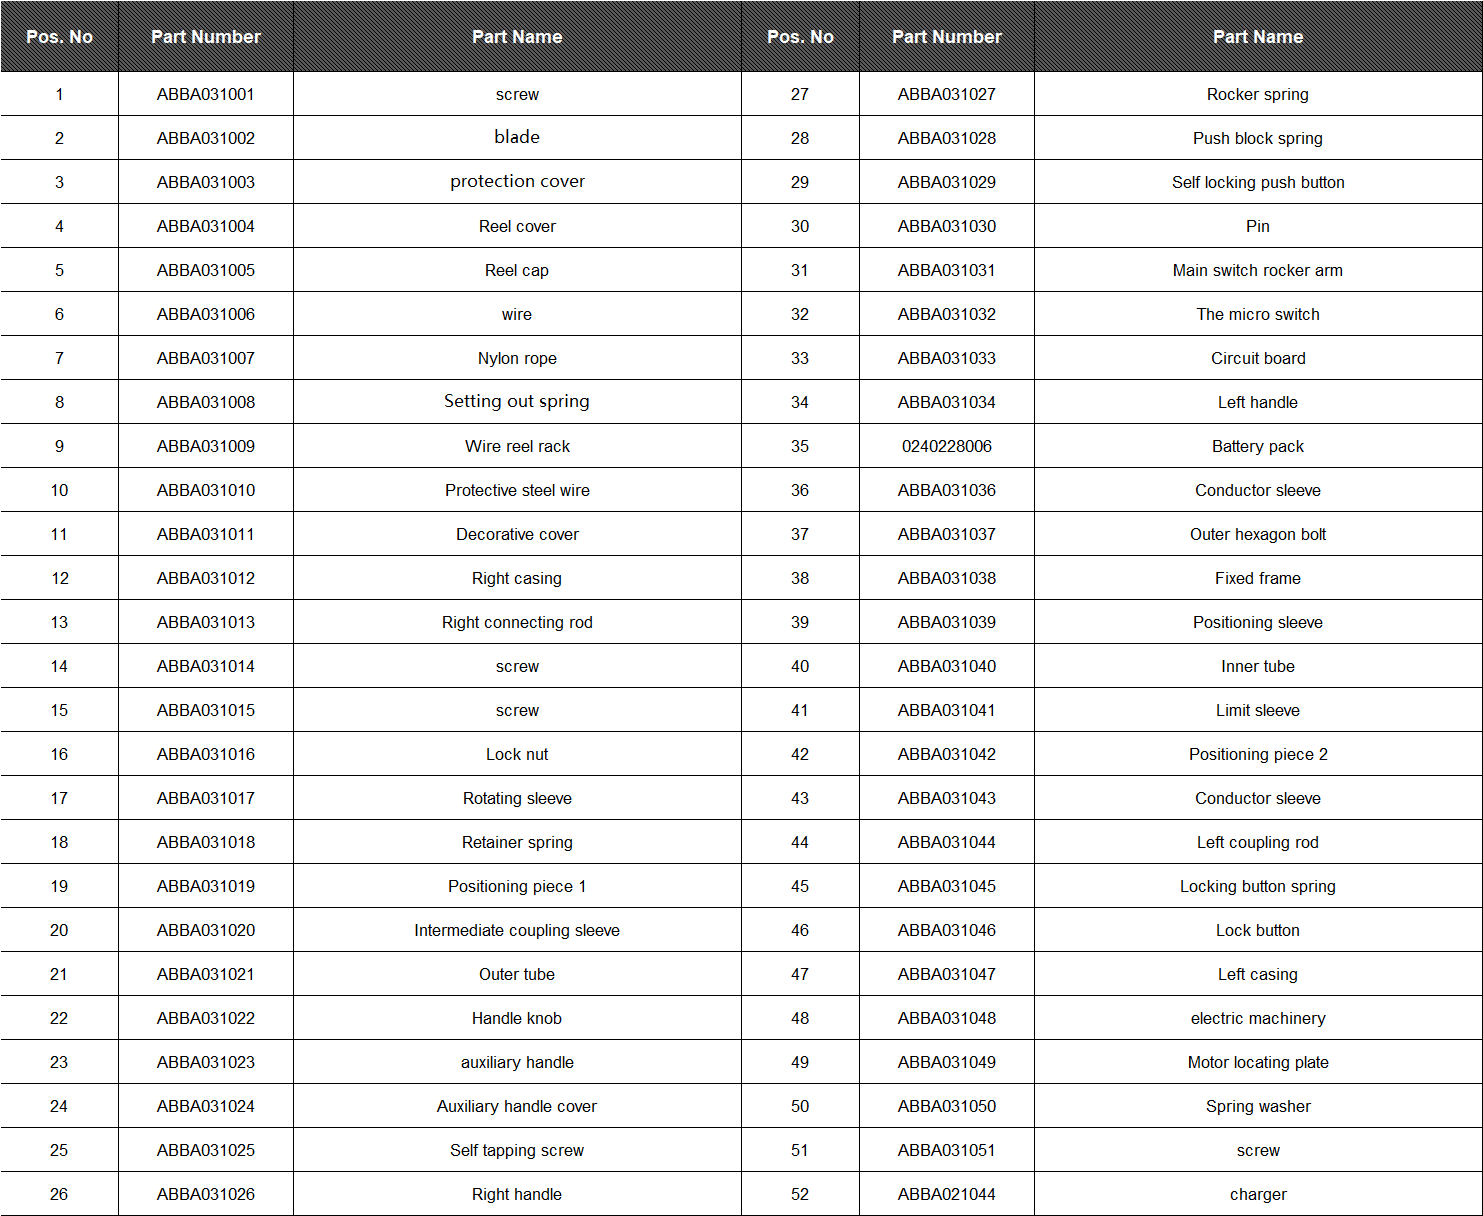The height and width of the screenshot is (1216, 1483).
Task: Select part number ABBA021044
Action: click(x=946, y=1194)
